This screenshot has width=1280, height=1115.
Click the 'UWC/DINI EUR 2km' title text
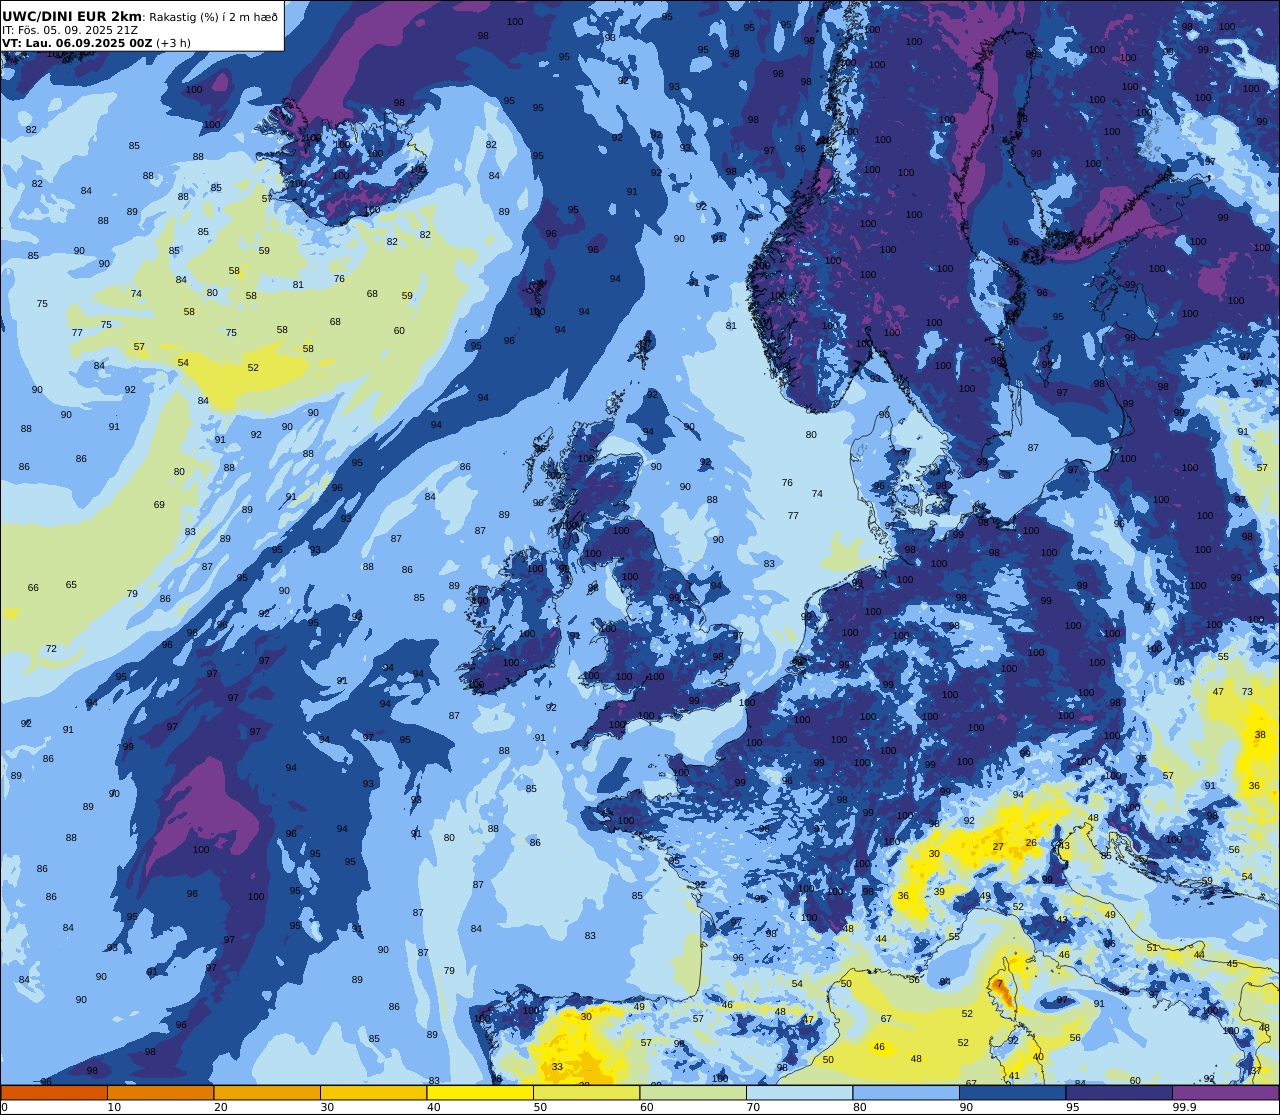[x=72, y=17]
